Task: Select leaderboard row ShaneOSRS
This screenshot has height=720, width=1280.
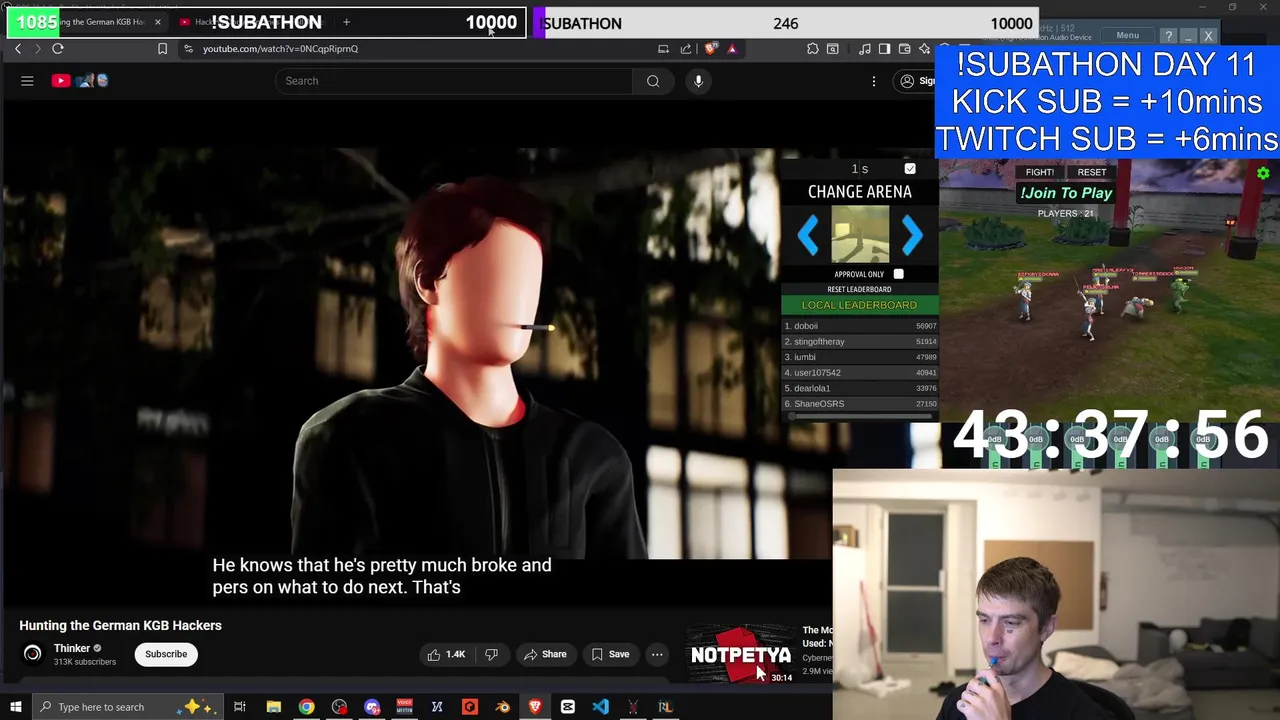Action: (x=860, y=403)
